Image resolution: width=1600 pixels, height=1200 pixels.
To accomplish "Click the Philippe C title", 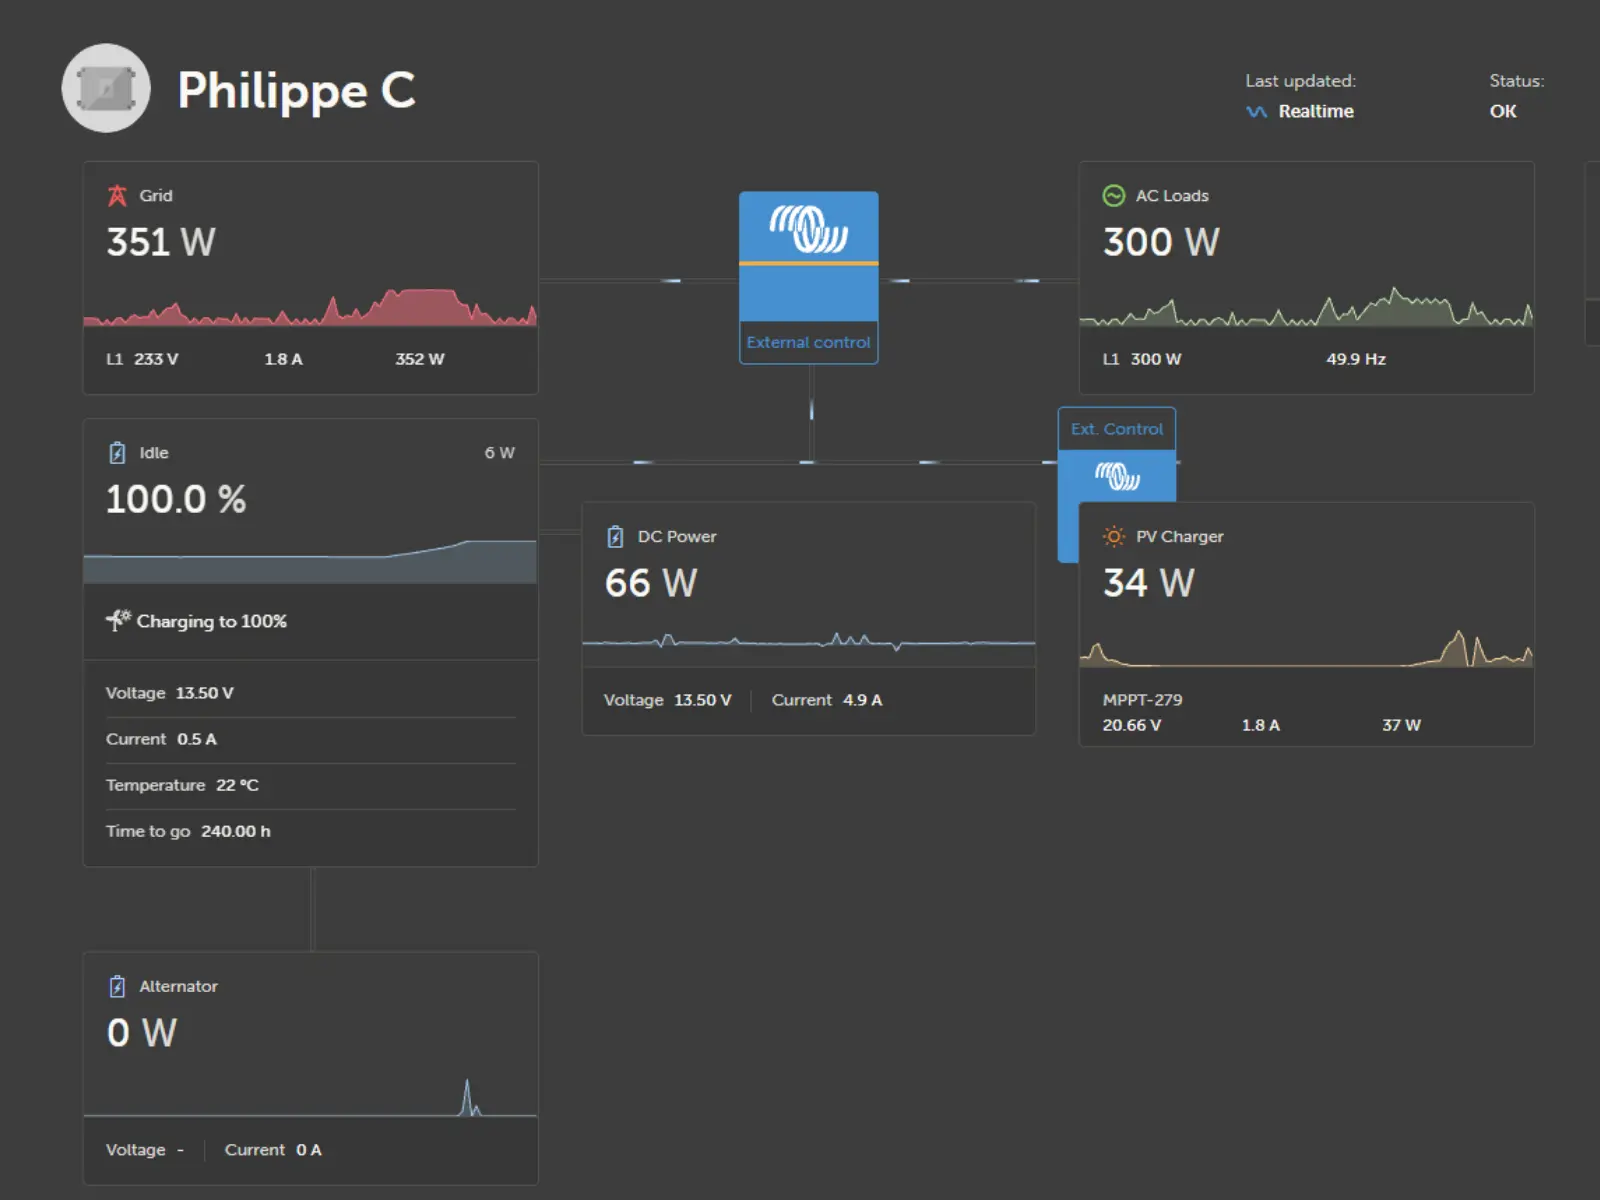I will [296, 91].
